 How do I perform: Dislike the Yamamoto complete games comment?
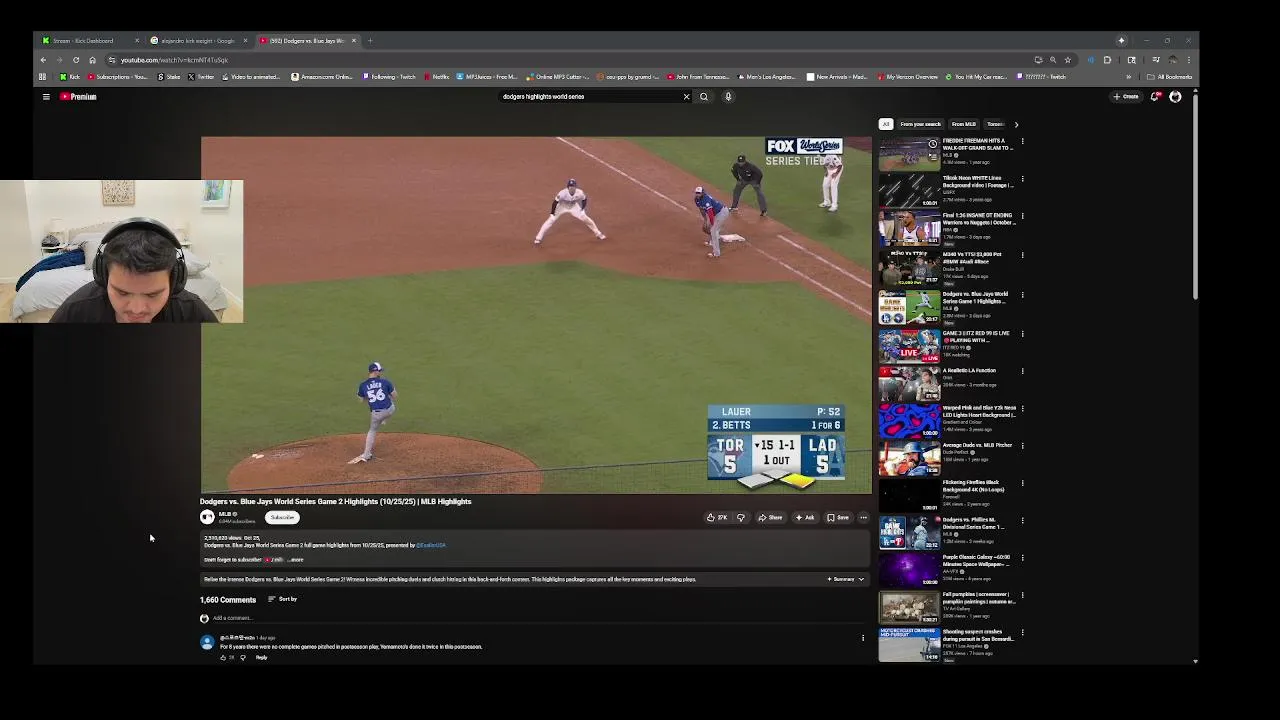click(242, 657)
